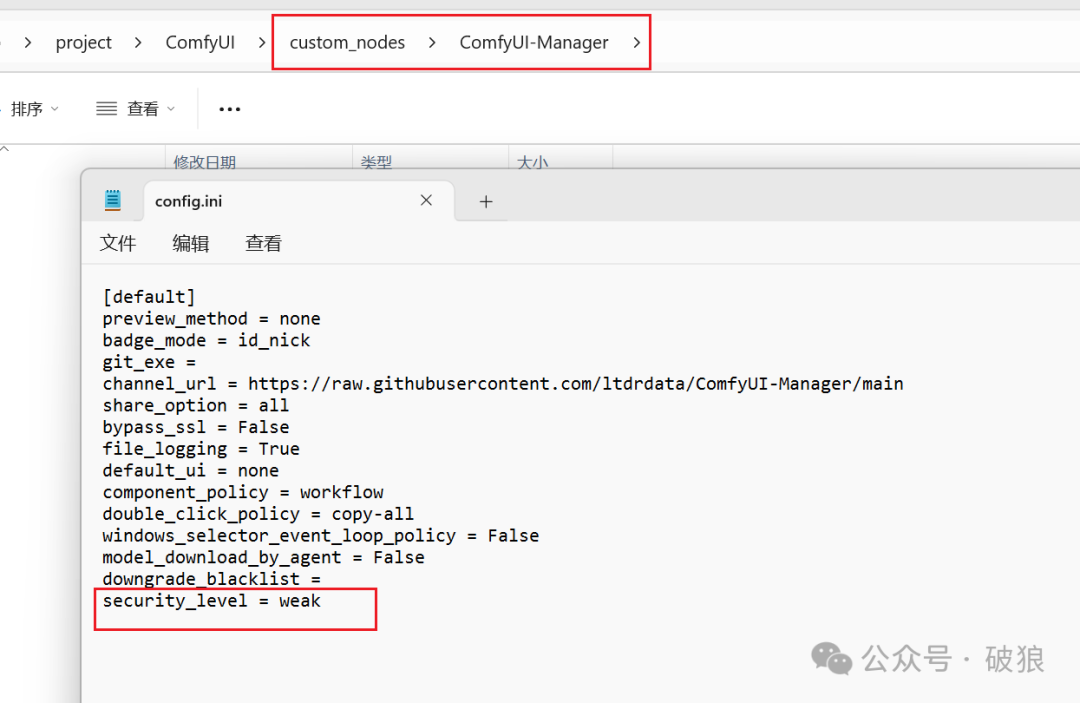Screen dimensions: 1080x703
Task: Sort by 类型 column header
Action: (376, 162)
